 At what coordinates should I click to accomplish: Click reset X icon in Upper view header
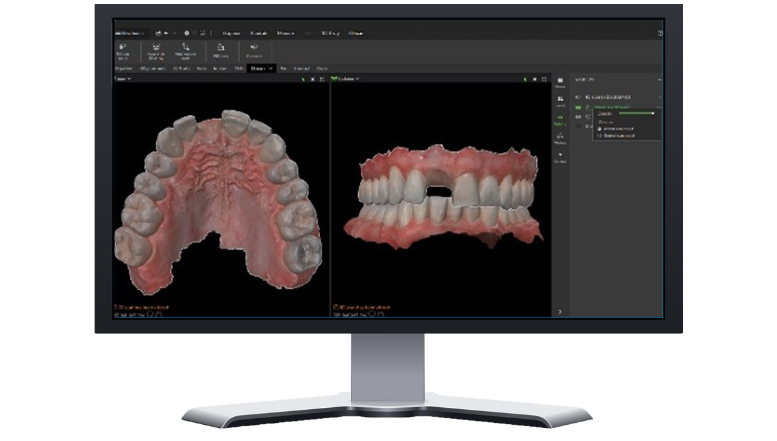coord(313,79)
